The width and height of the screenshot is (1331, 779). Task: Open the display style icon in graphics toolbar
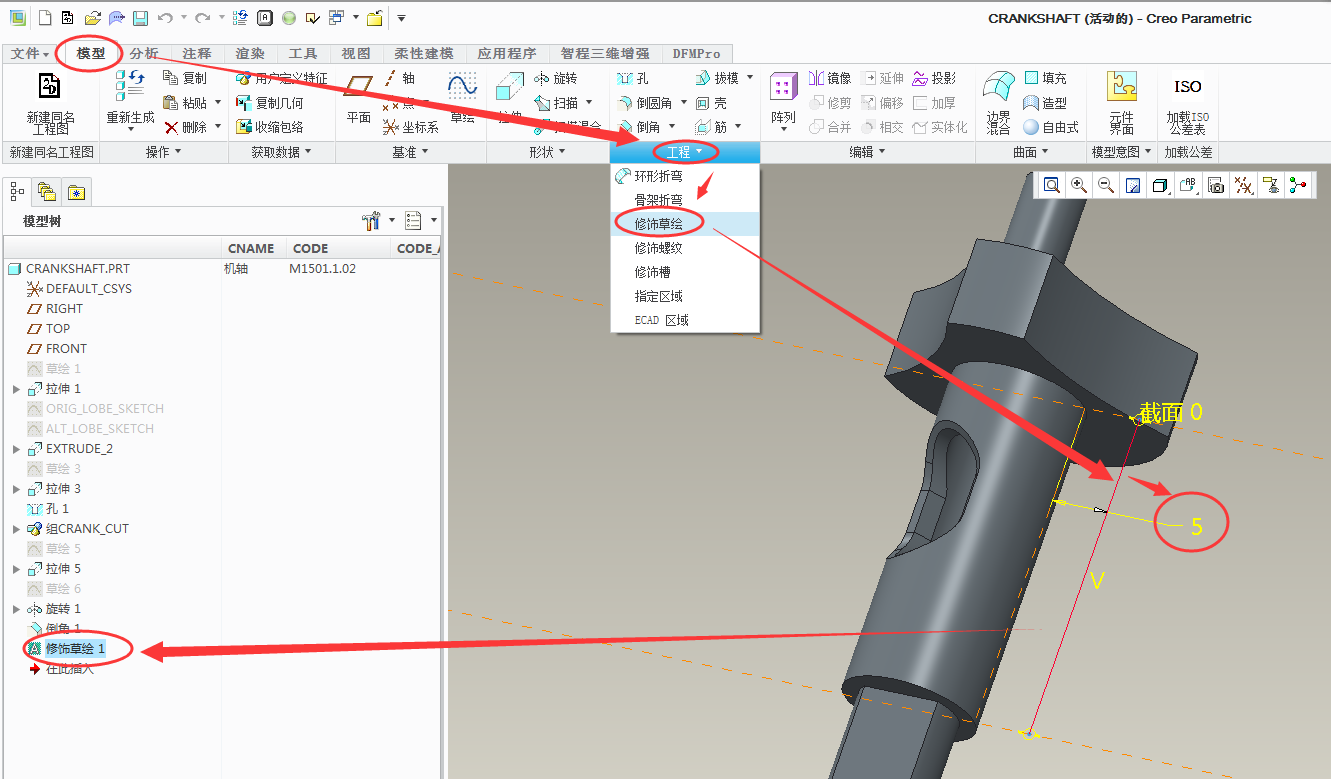point(1160,185)
